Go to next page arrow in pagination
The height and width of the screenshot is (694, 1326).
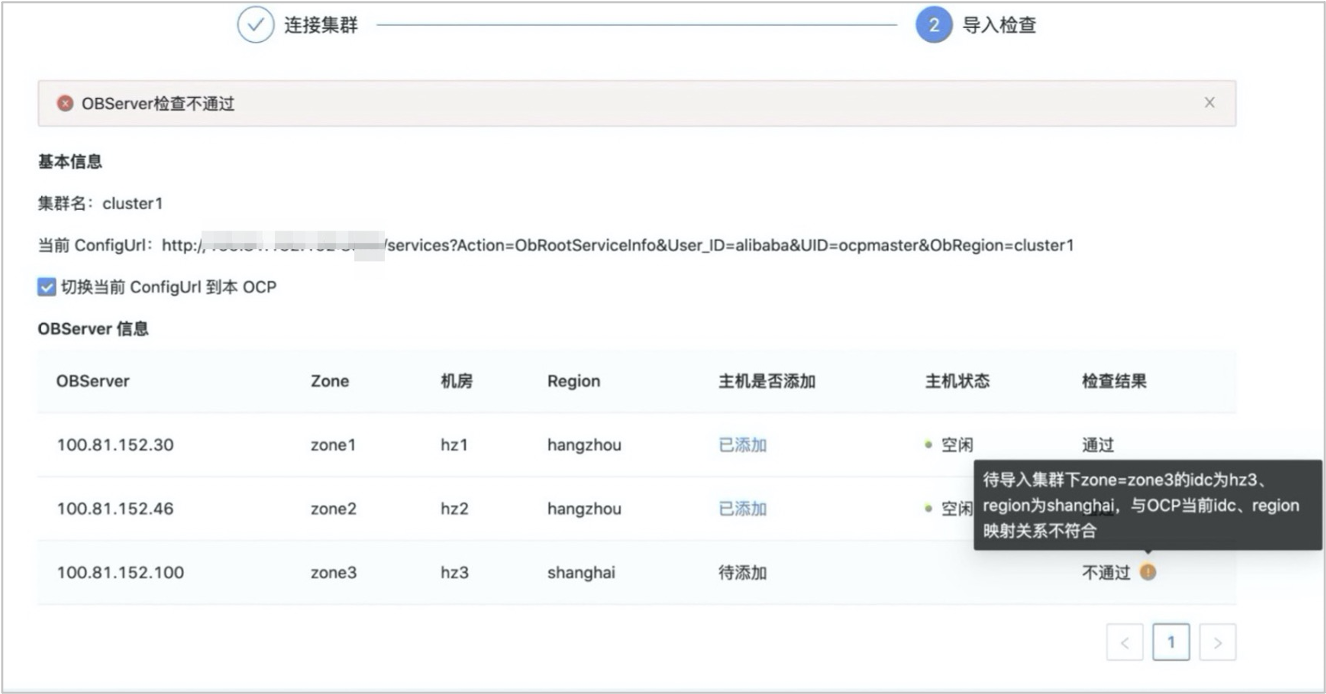(x=1217, y=643)
